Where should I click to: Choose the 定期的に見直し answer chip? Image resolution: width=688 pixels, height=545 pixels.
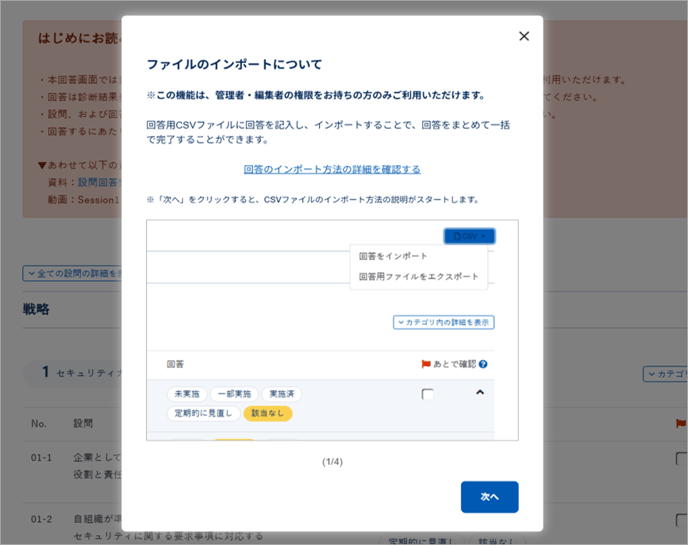click(203, 413)
